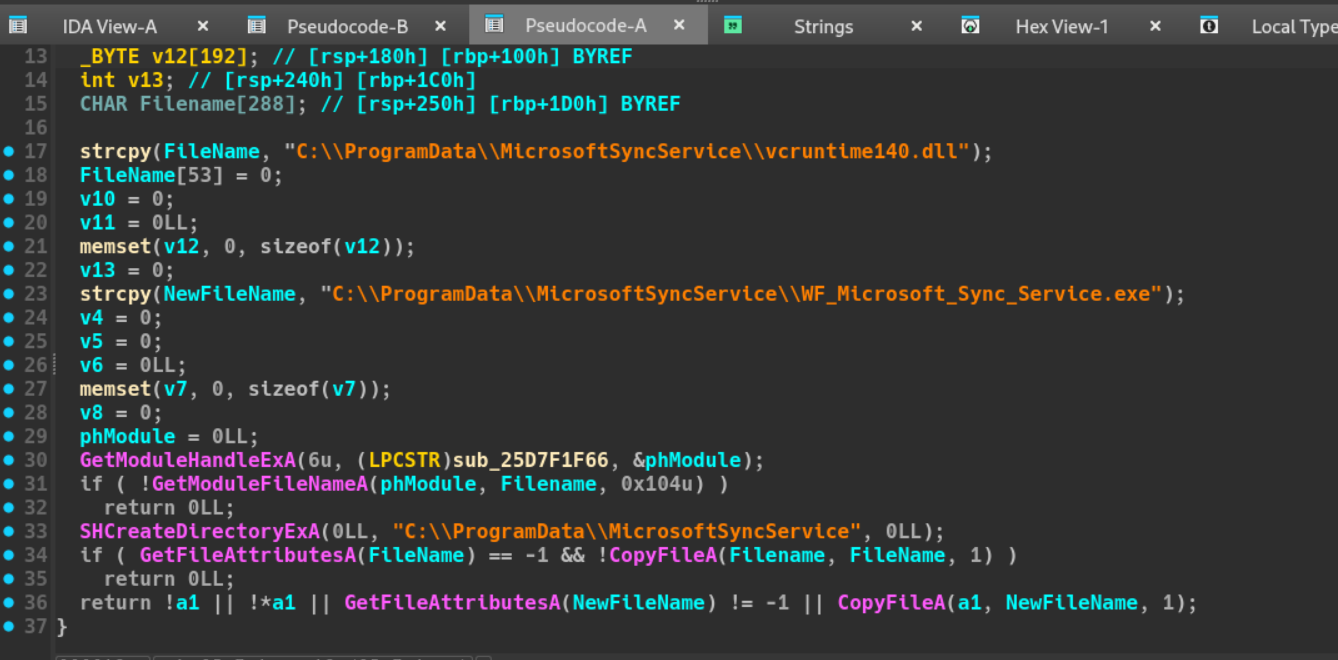
Task: Close the Hex View-1 tab
Action: tap(1155, 26)
